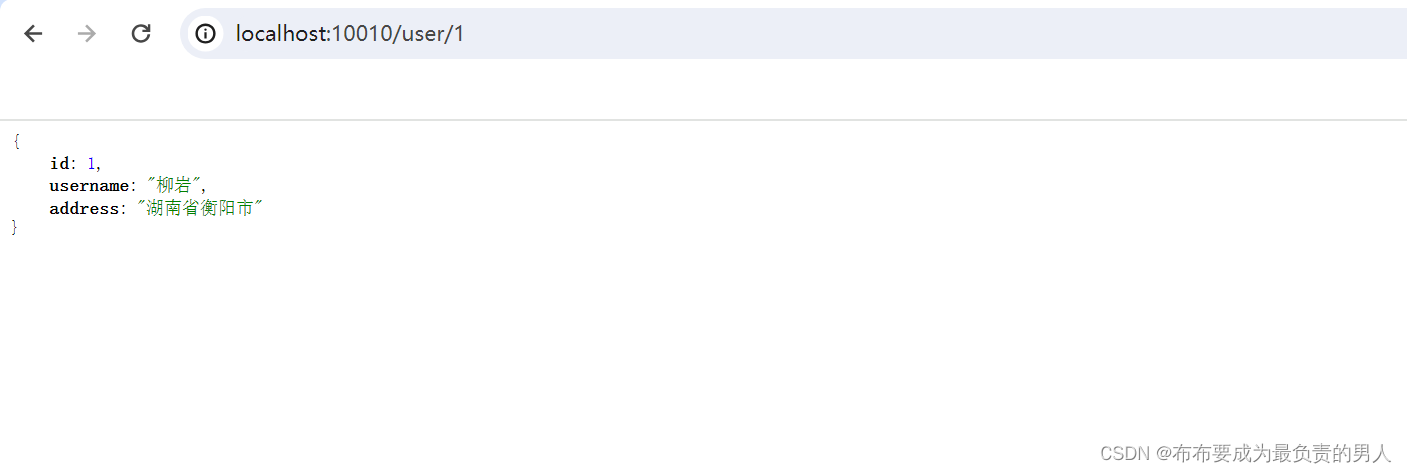Focus the localhost:10010/user/1 address bar
Image resolution: width=1407 pixels, height=473 pixels.
[x=793, y=34]
